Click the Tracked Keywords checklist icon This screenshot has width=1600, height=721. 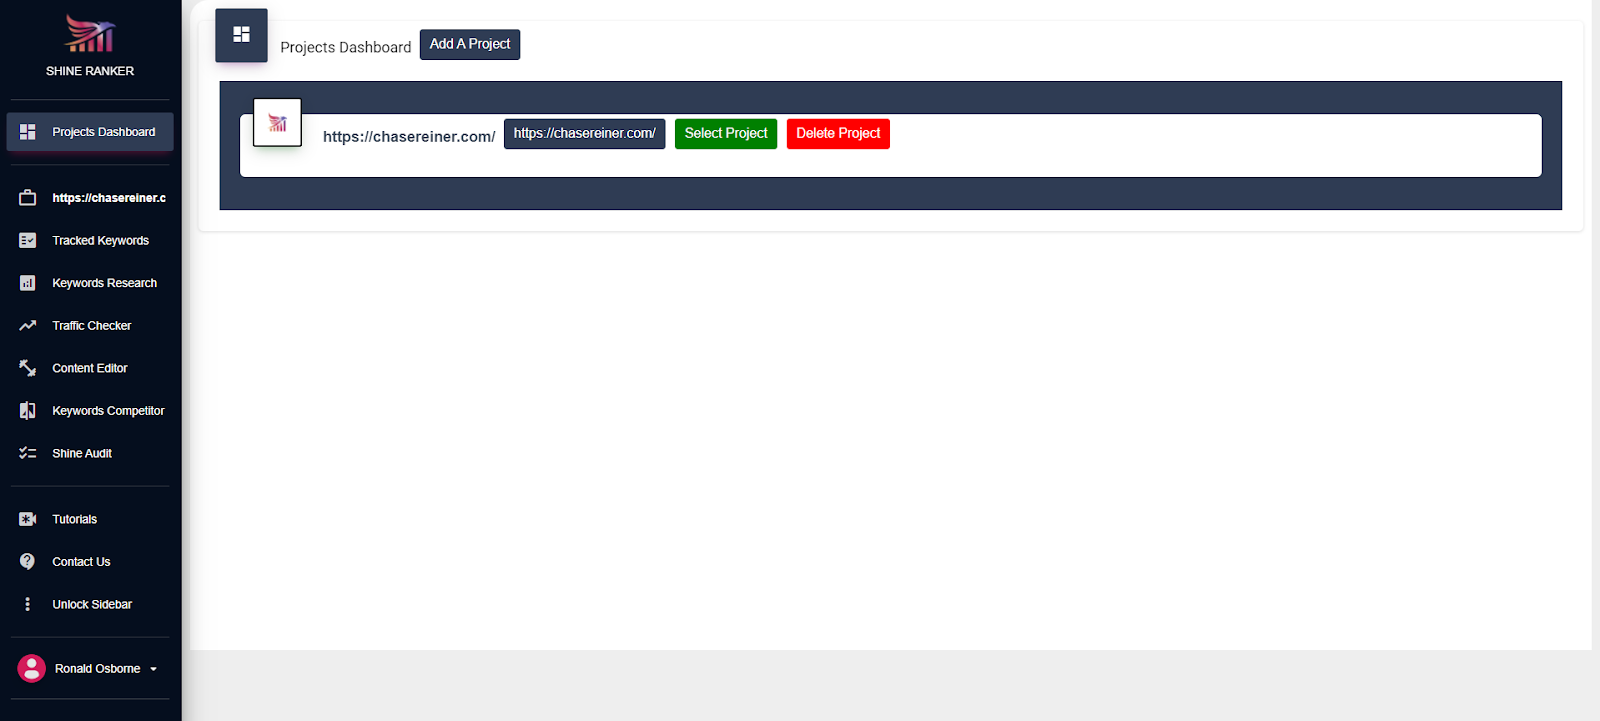[x=28, y=241]
